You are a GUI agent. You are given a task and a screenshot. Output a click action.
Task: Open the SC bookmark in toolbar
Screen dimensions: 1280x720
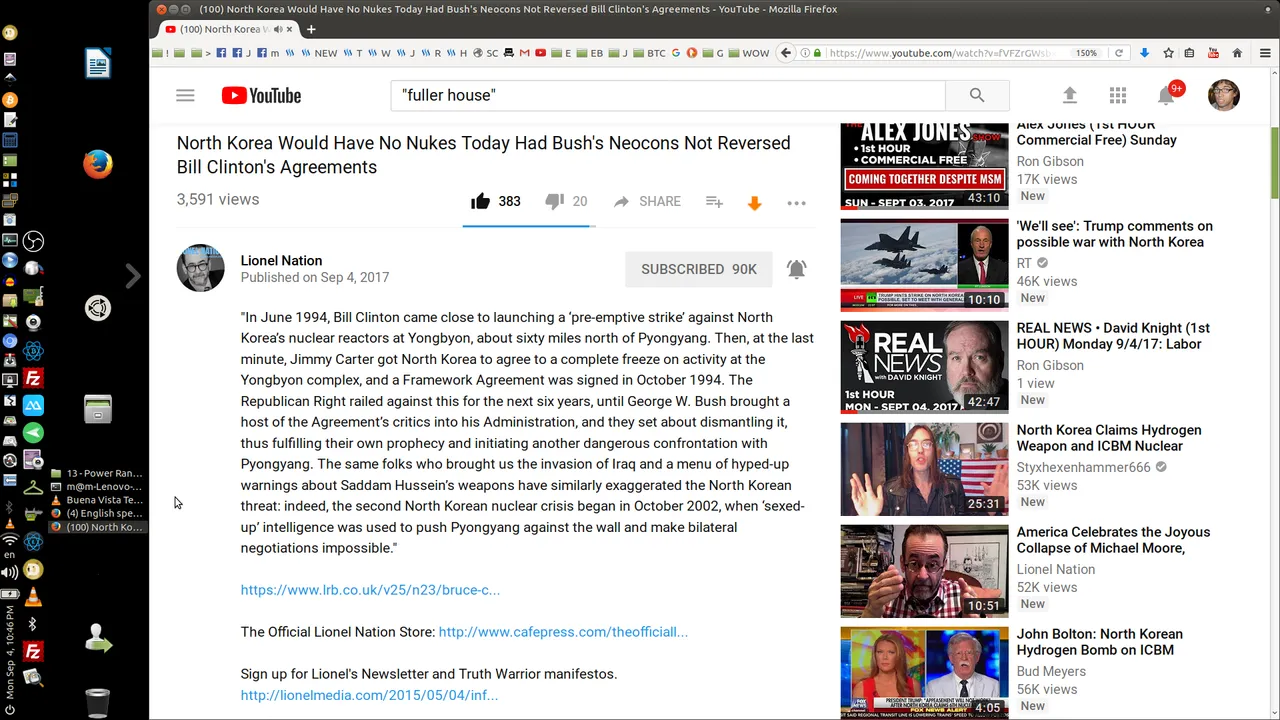485,53
